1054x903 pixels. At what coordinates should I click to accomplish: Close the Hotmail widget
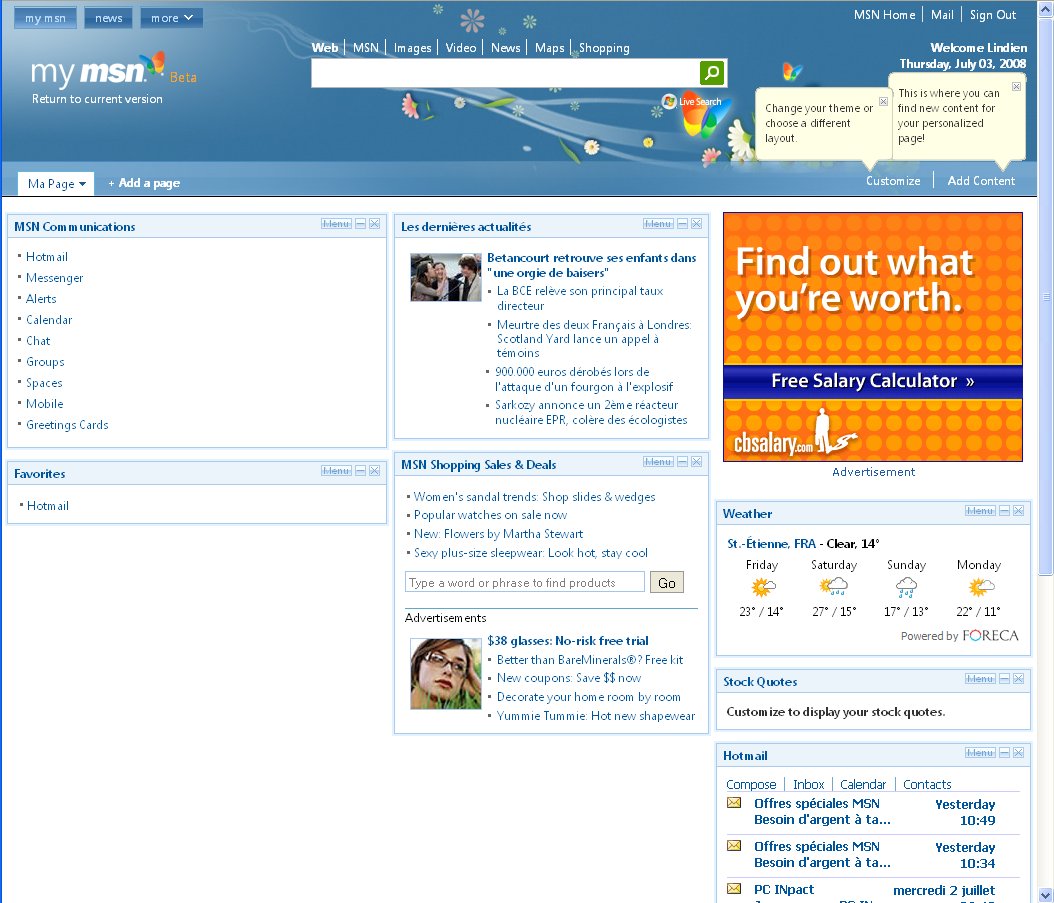point(1018,753)
